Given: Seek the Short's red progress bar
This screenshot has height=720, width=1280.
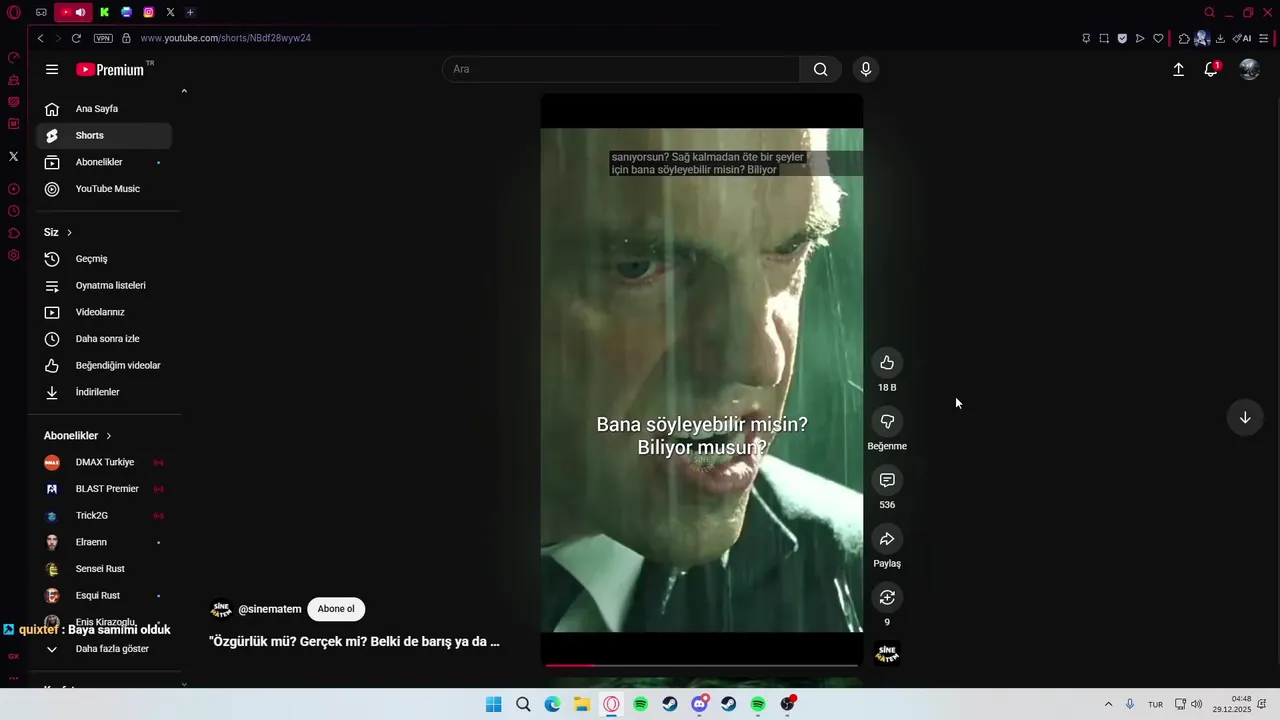Looking at the screenshot, I should point(701,665).
